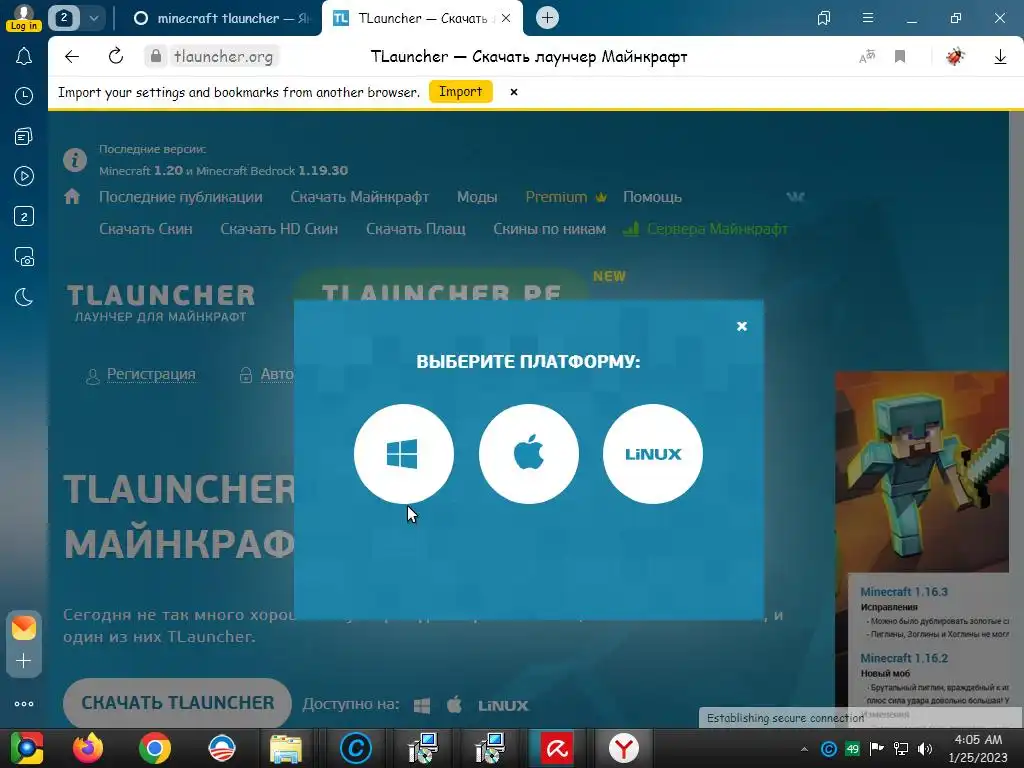Click the info icon near latest versions
This screenshot has height=768, width=1024.
tap(75, 159)
